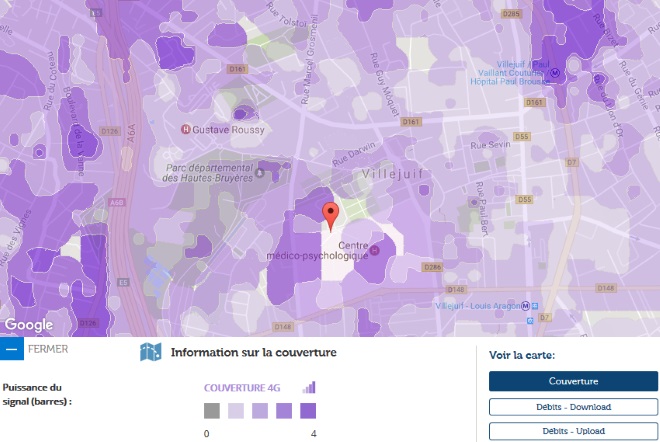Click the Boulevard de la Vanne label
The height and width of the screenshot is (442, 660).
click(74, 131)
